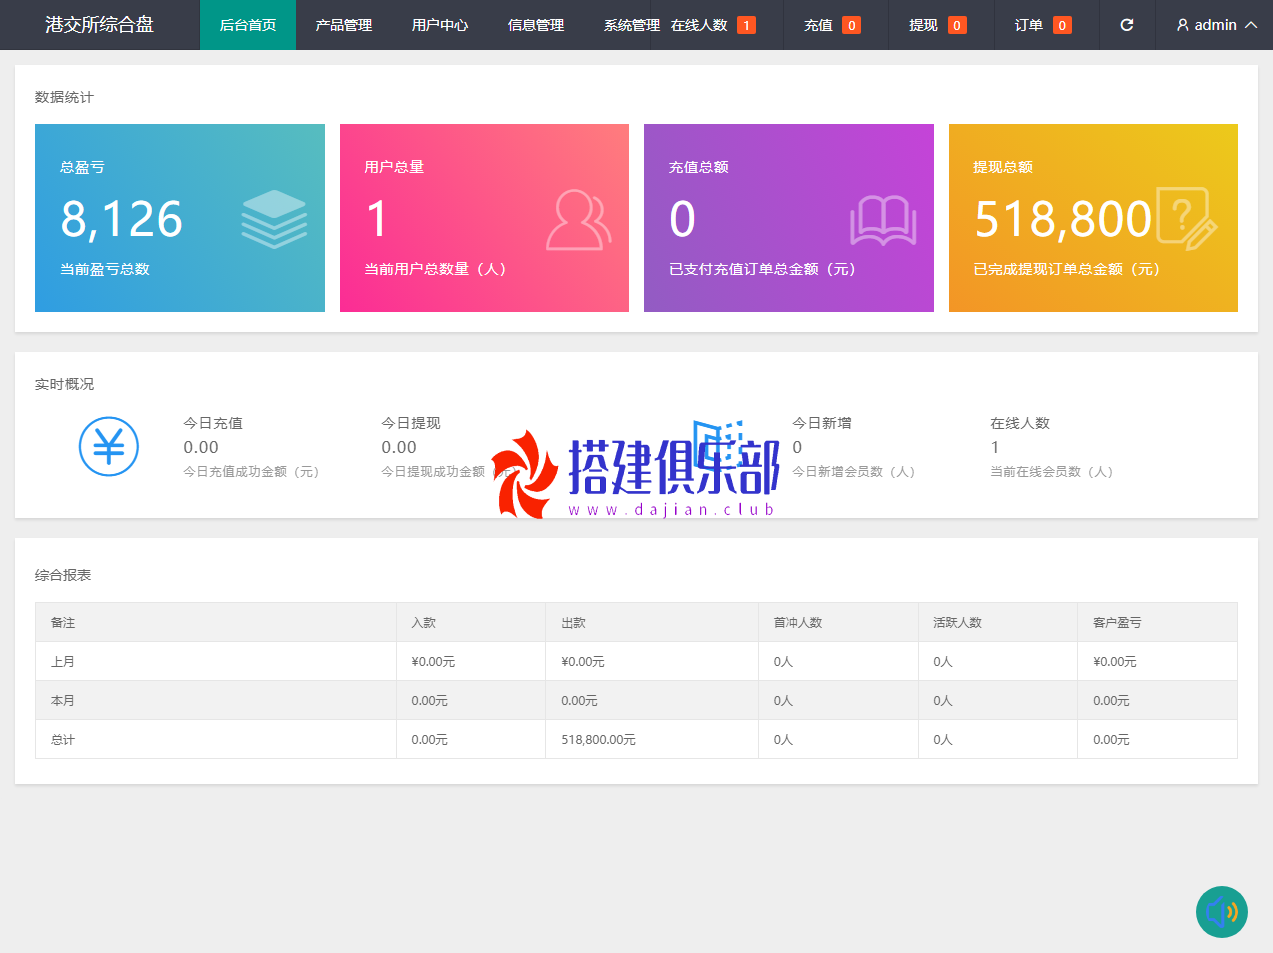
Task: Click the 综合报表 section heading
Action: coord(63,575)
